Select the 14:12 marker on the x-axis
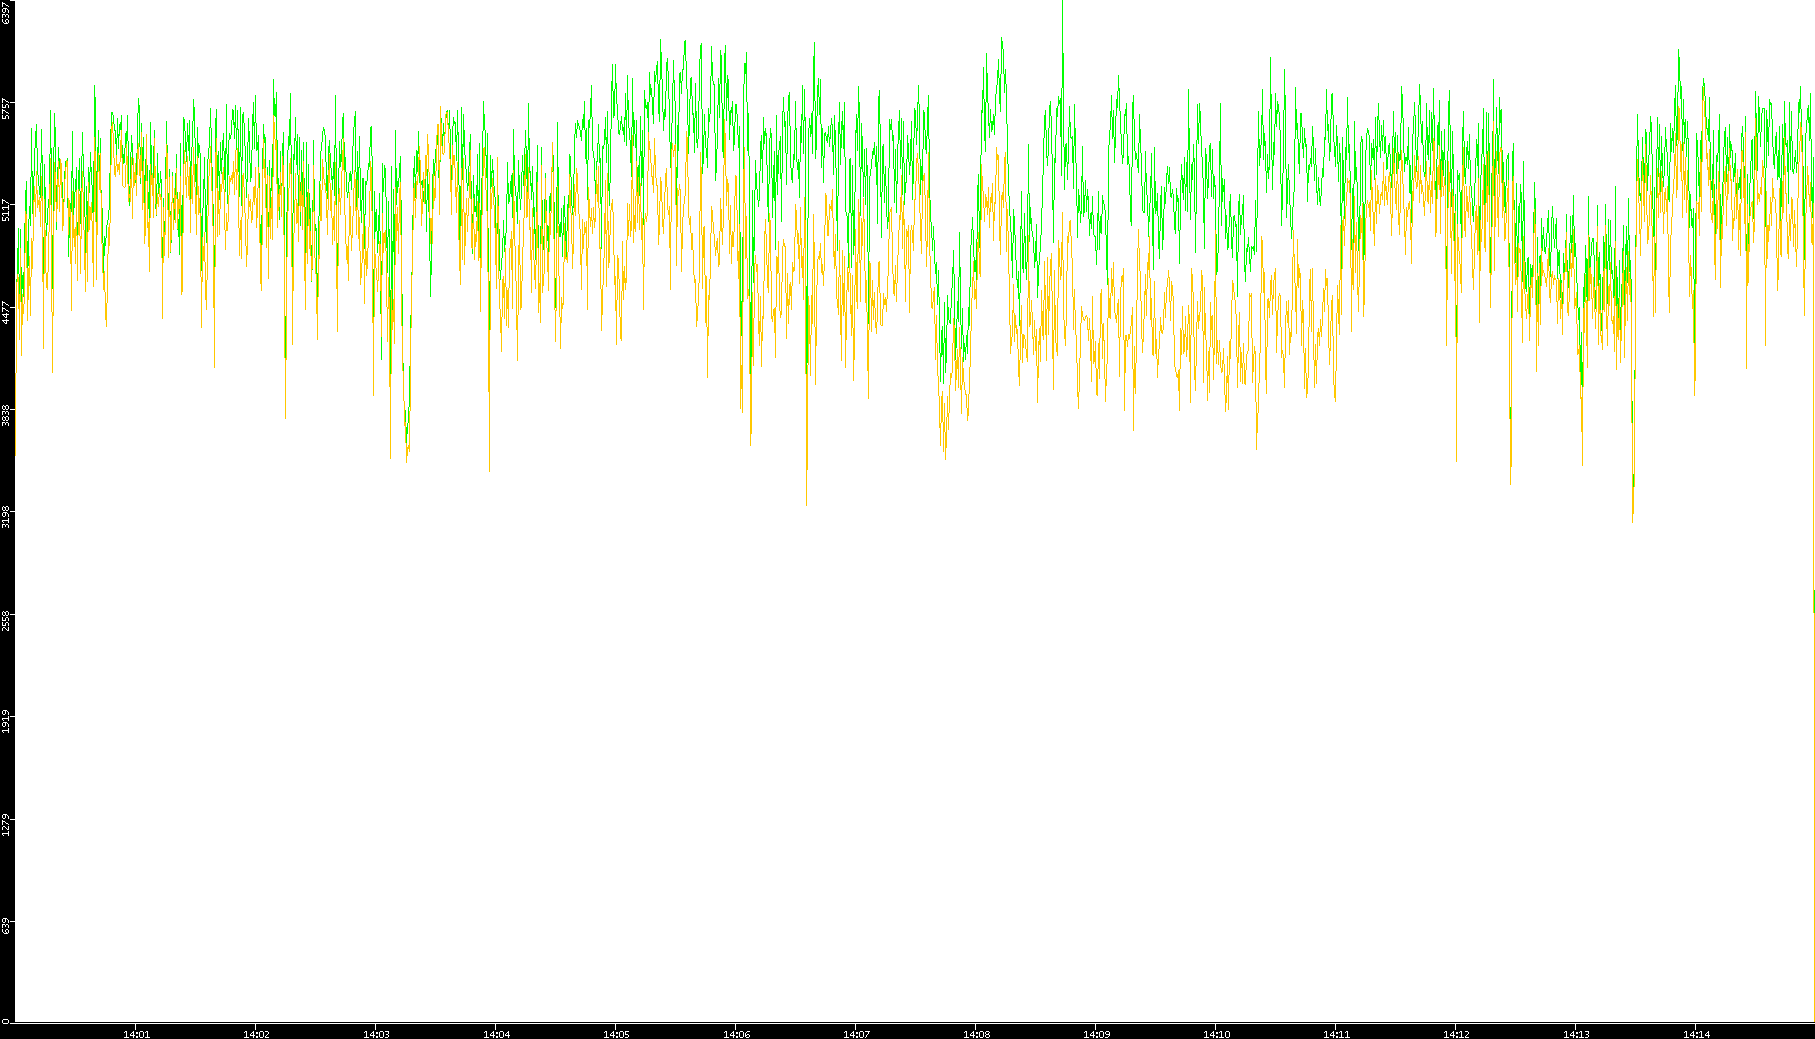The image size is (1815, 1039). pyautogui.click(x=1456, y=1033)
